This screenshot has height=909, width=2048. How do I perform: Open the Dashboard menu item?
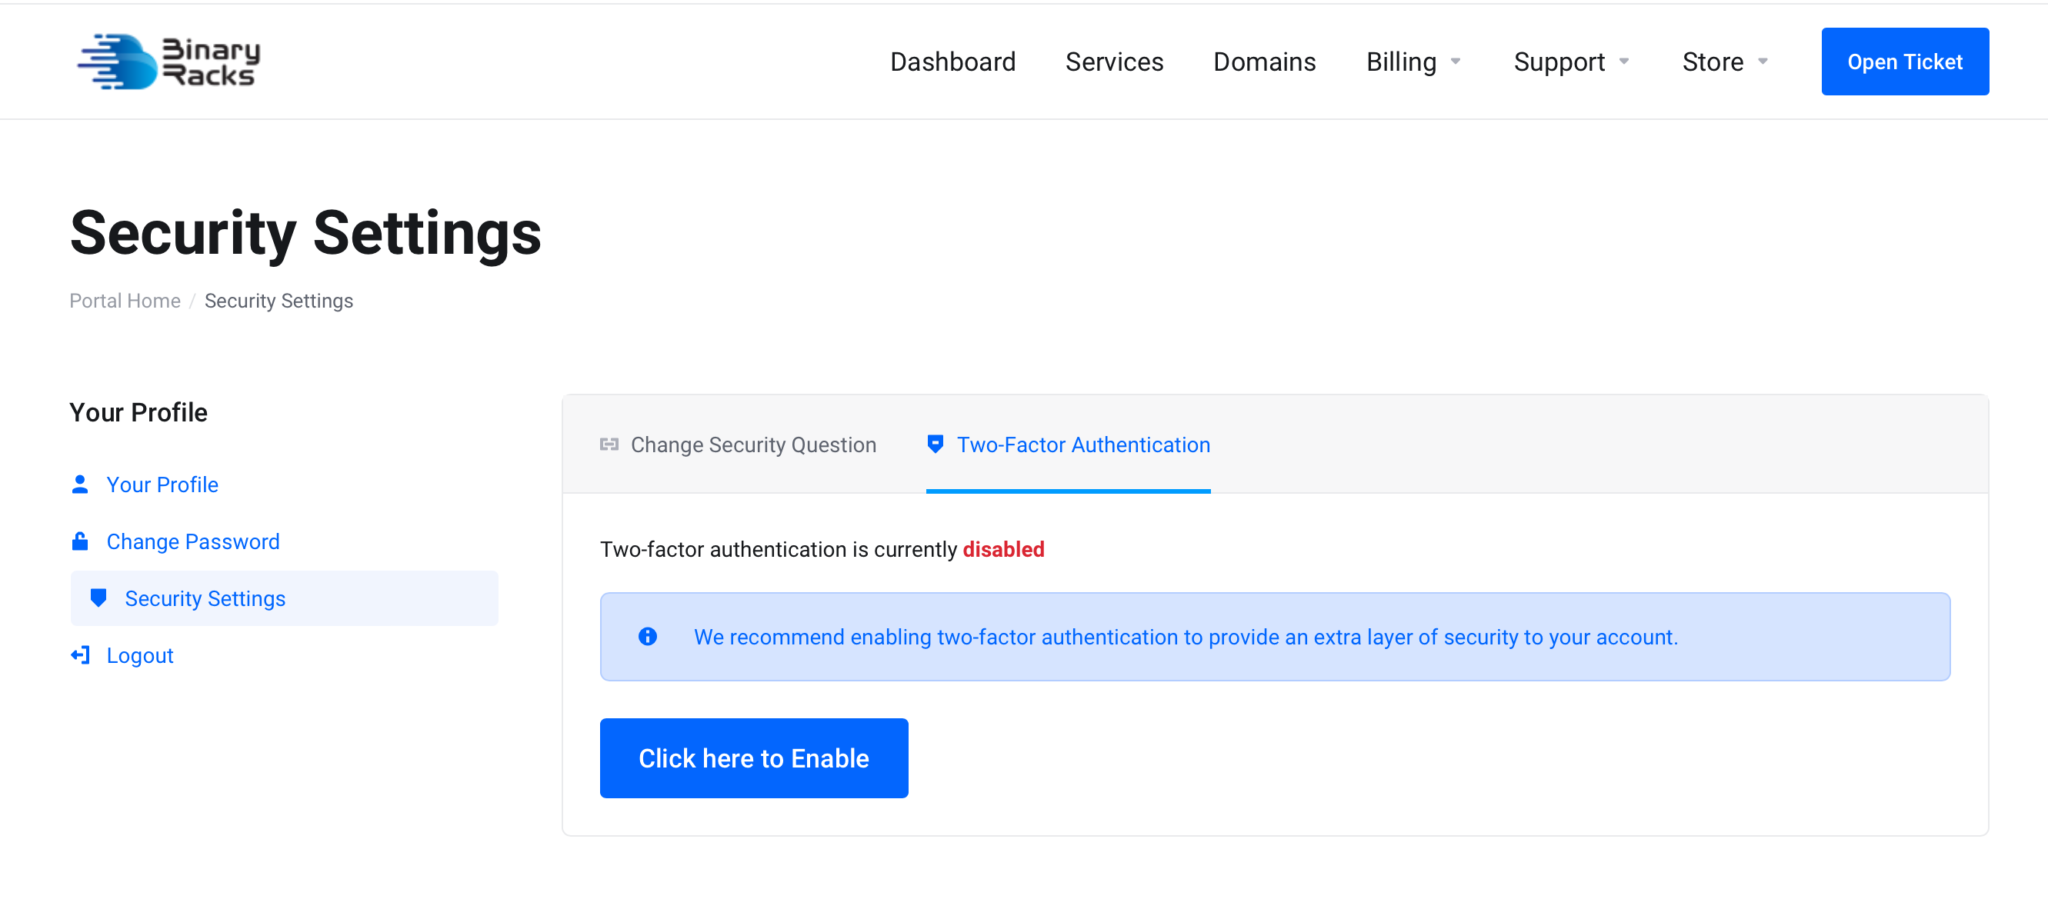[952, 61]
